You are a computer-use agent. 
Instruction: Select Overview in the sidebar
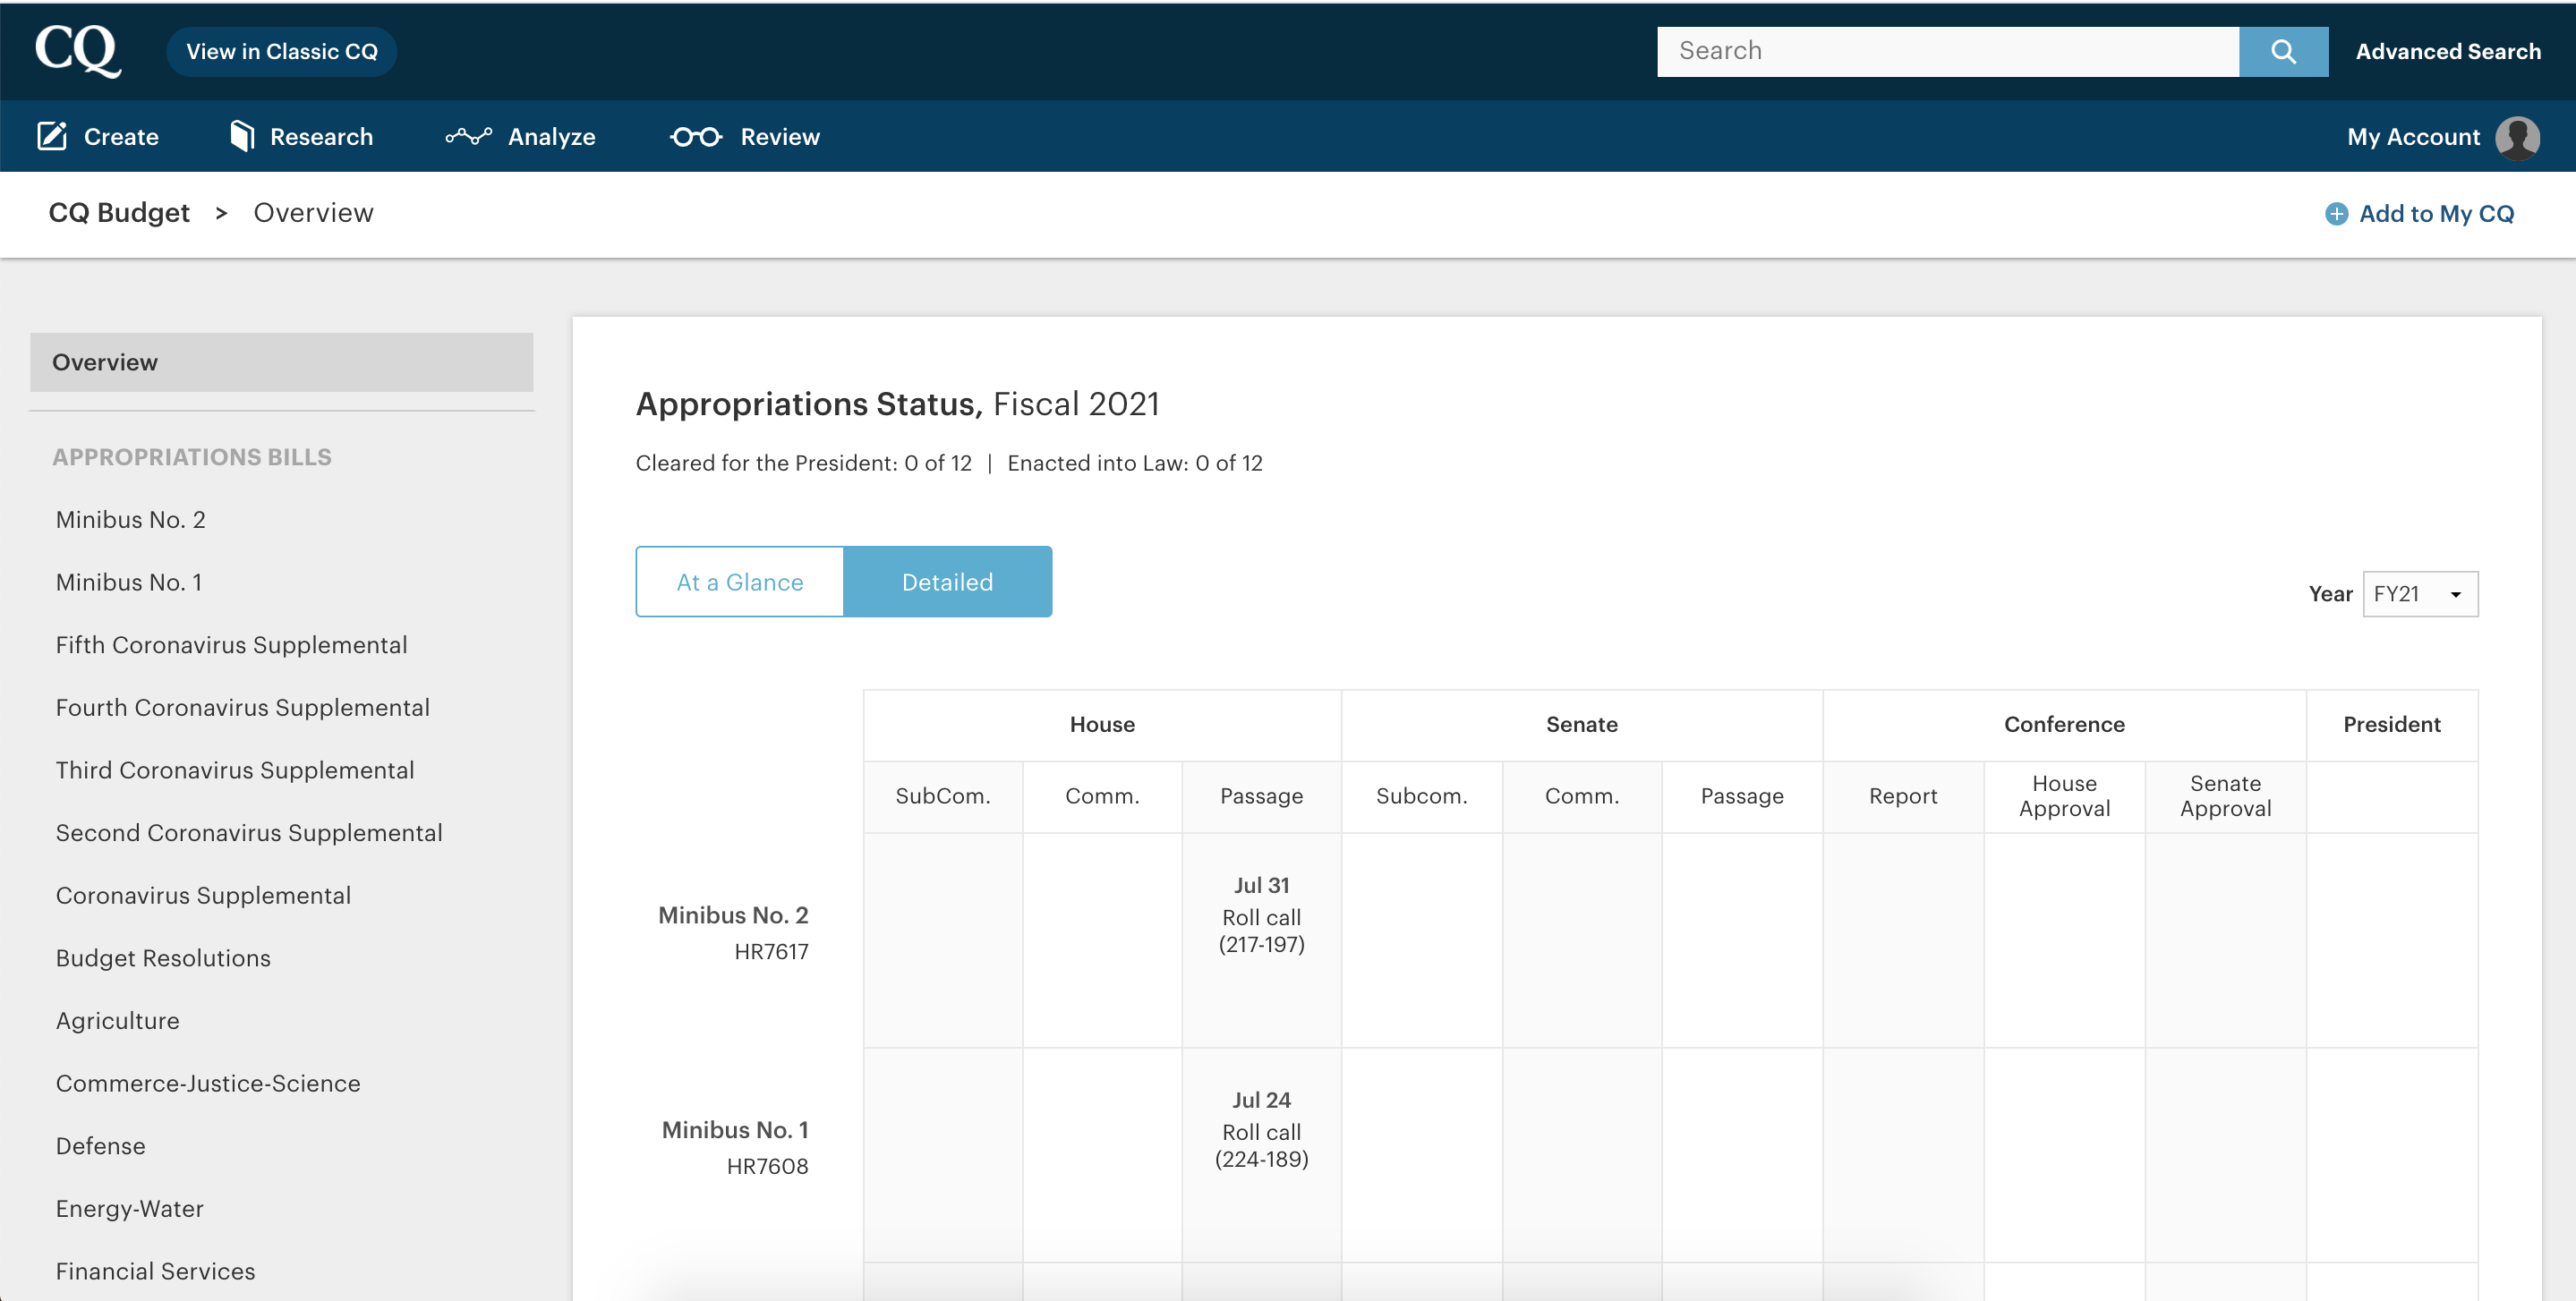click(281, 362)
